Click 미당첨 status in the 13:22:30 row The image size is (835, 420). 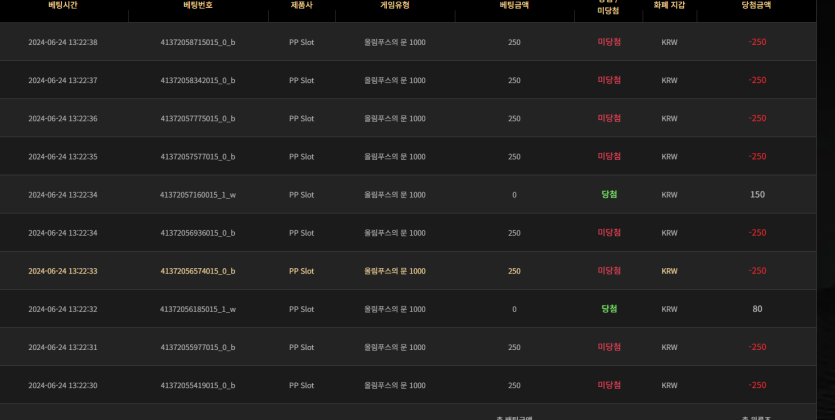(609, 385)
